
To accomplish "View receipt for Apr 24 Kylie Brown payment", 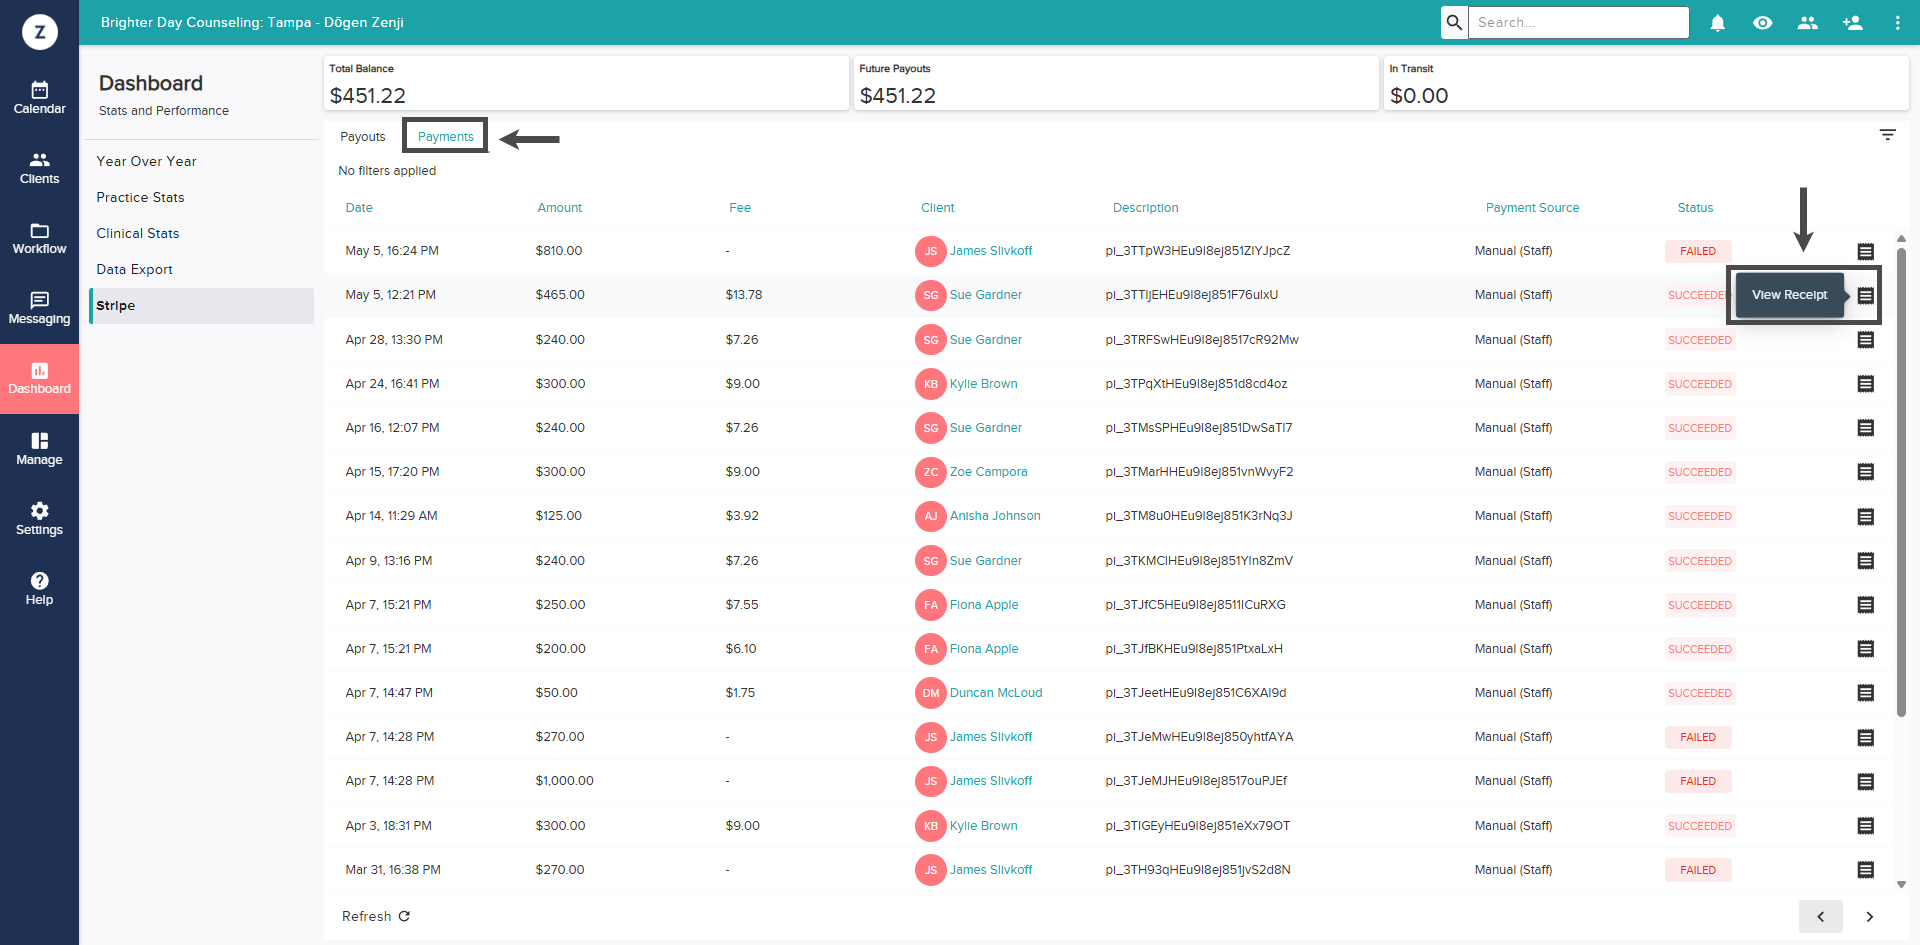I will point(1866,384).
